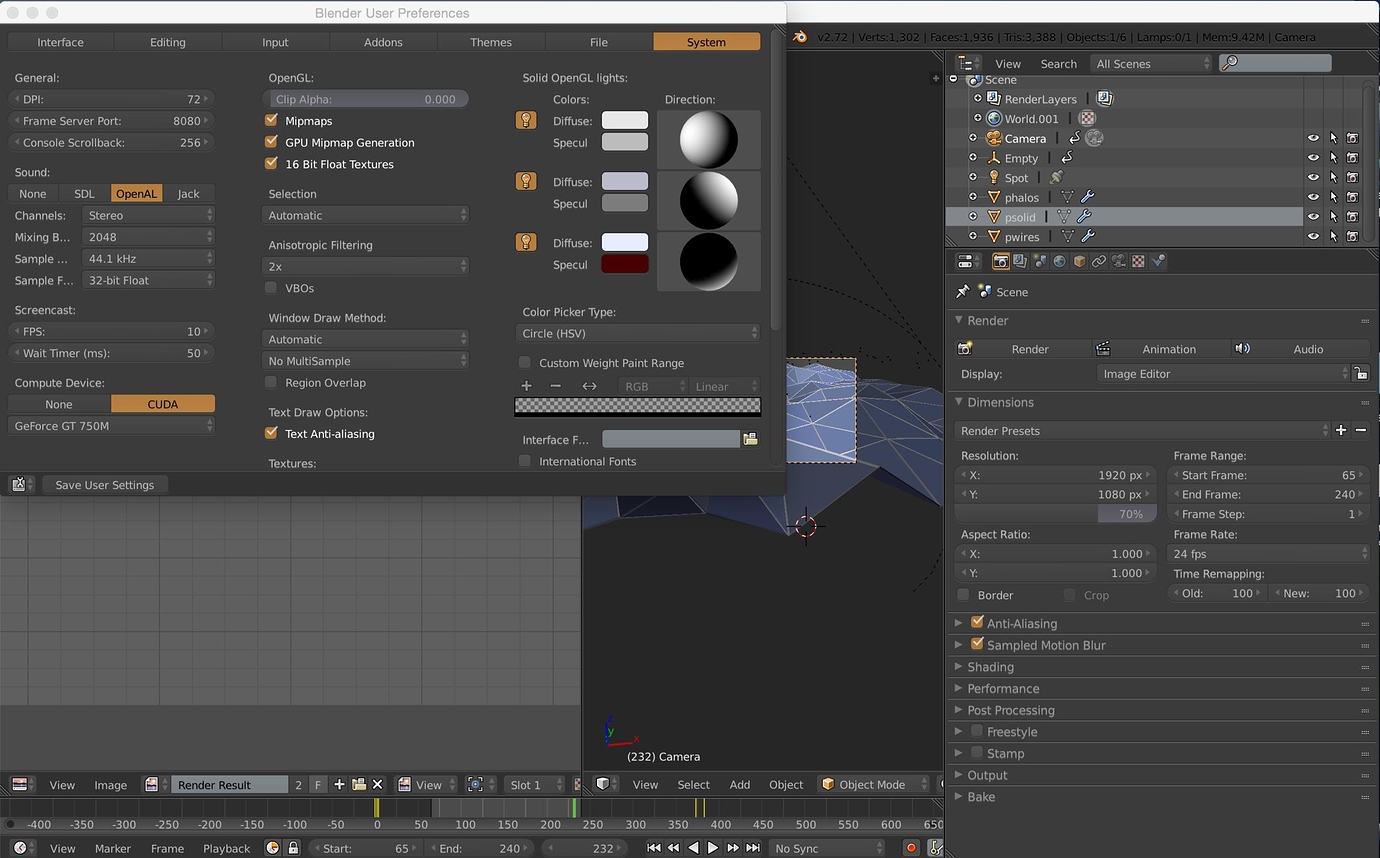The height and width of the screenshot is (858, 1380).
Task: Unlink the Render Result image with X
Action: (377, 785)
